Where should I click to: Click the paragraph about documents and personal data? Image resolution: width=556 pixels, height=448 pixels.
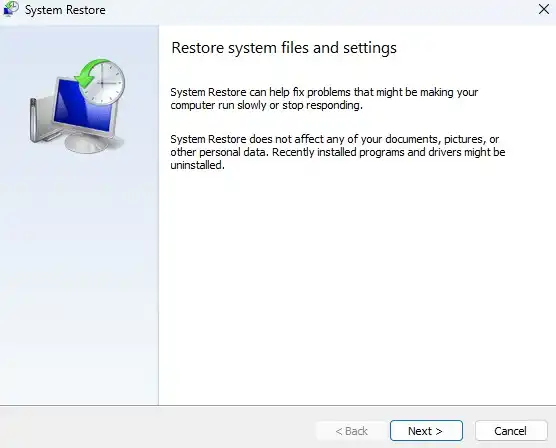click(338, 152)
